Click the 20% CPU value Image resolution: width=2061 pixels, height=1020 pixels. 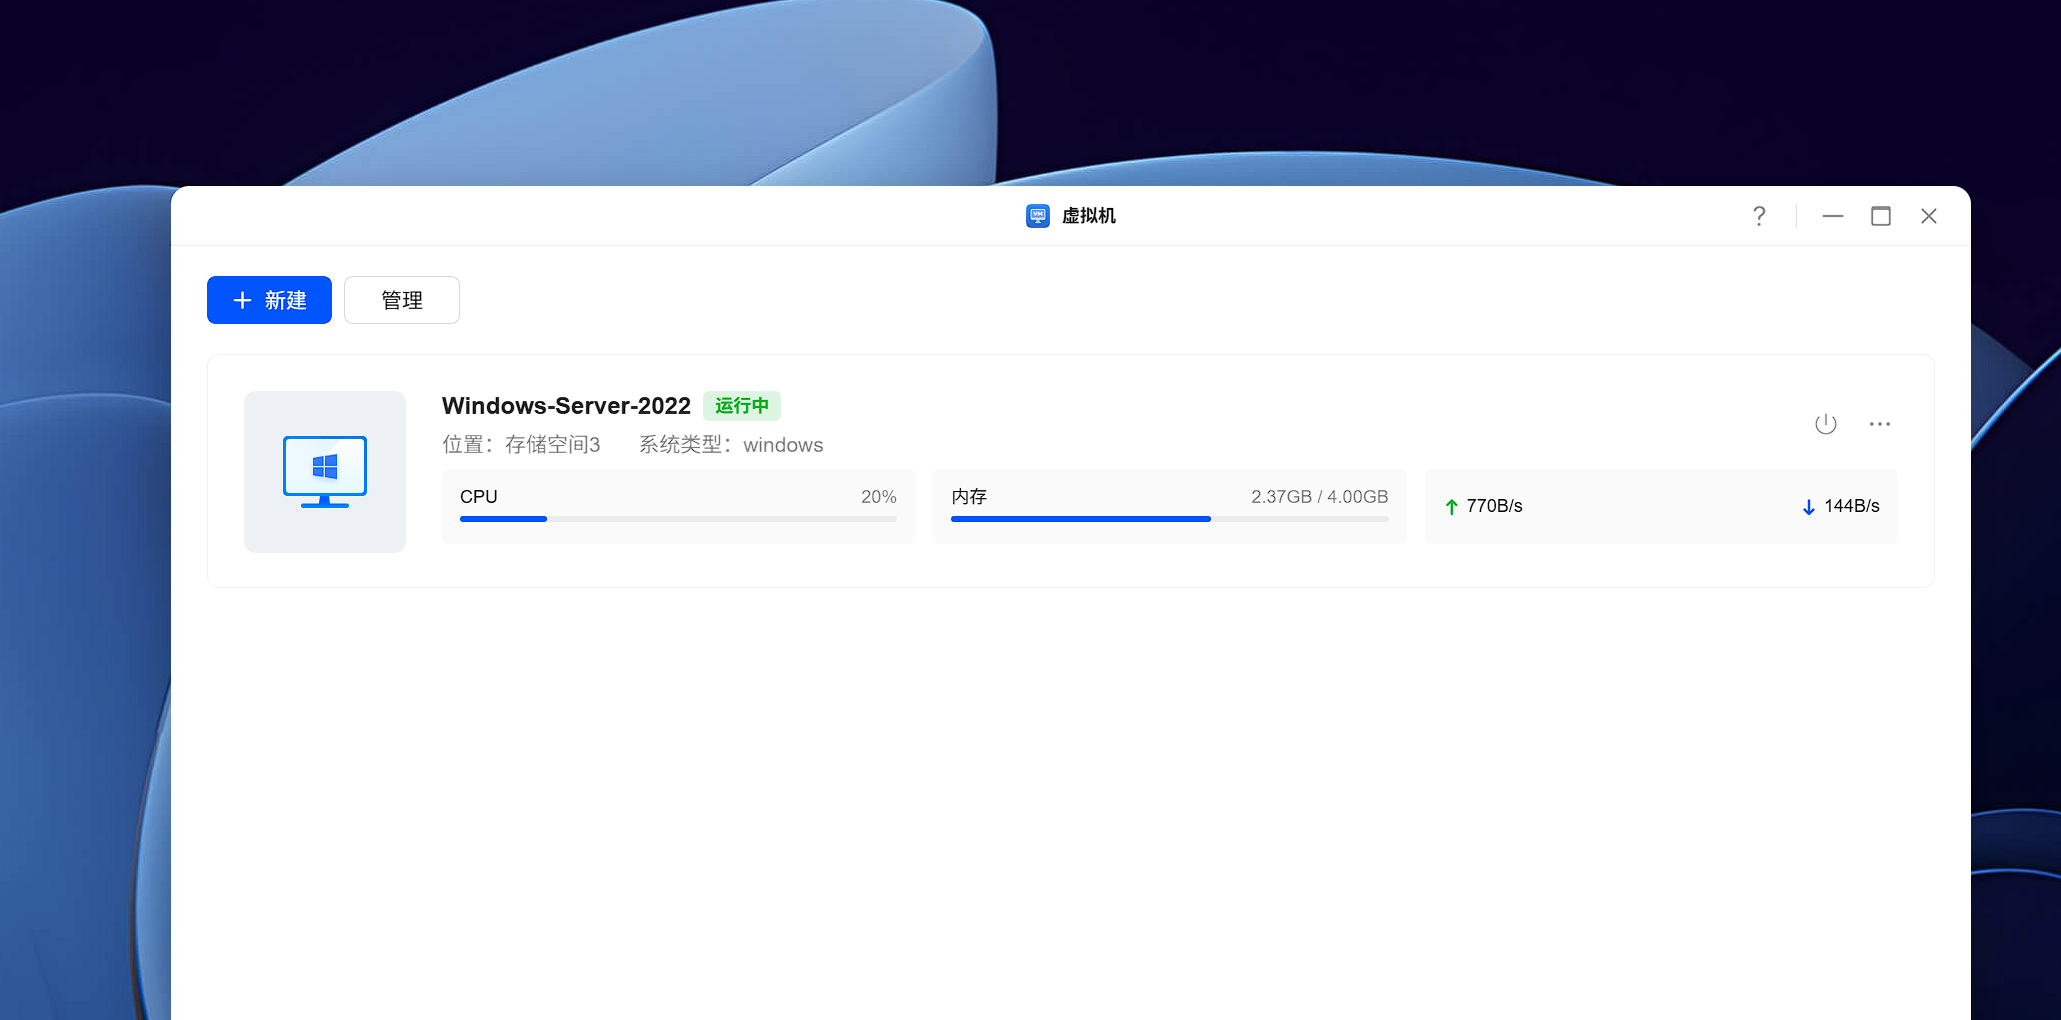[x=879, y=497]
